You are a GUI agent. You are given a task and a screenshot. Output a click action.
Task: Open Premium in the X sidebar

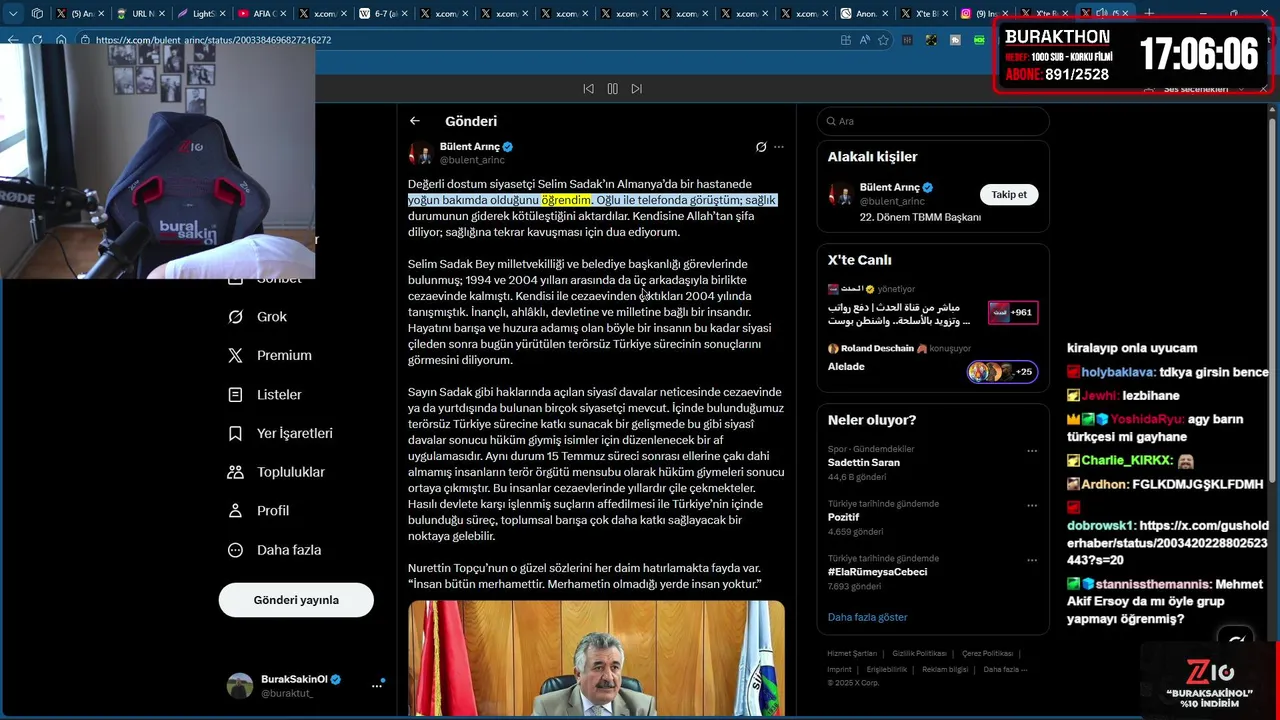tap(270, 356)
